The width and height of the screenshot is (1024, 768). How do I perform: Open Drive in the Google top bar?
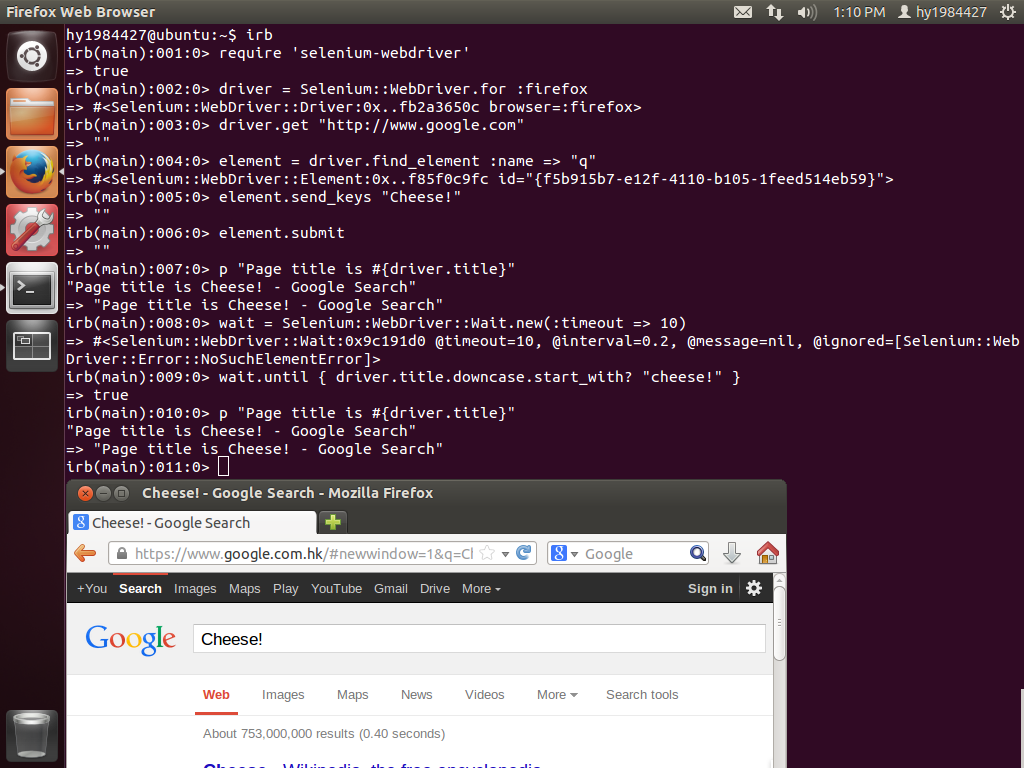pos(435,588)
